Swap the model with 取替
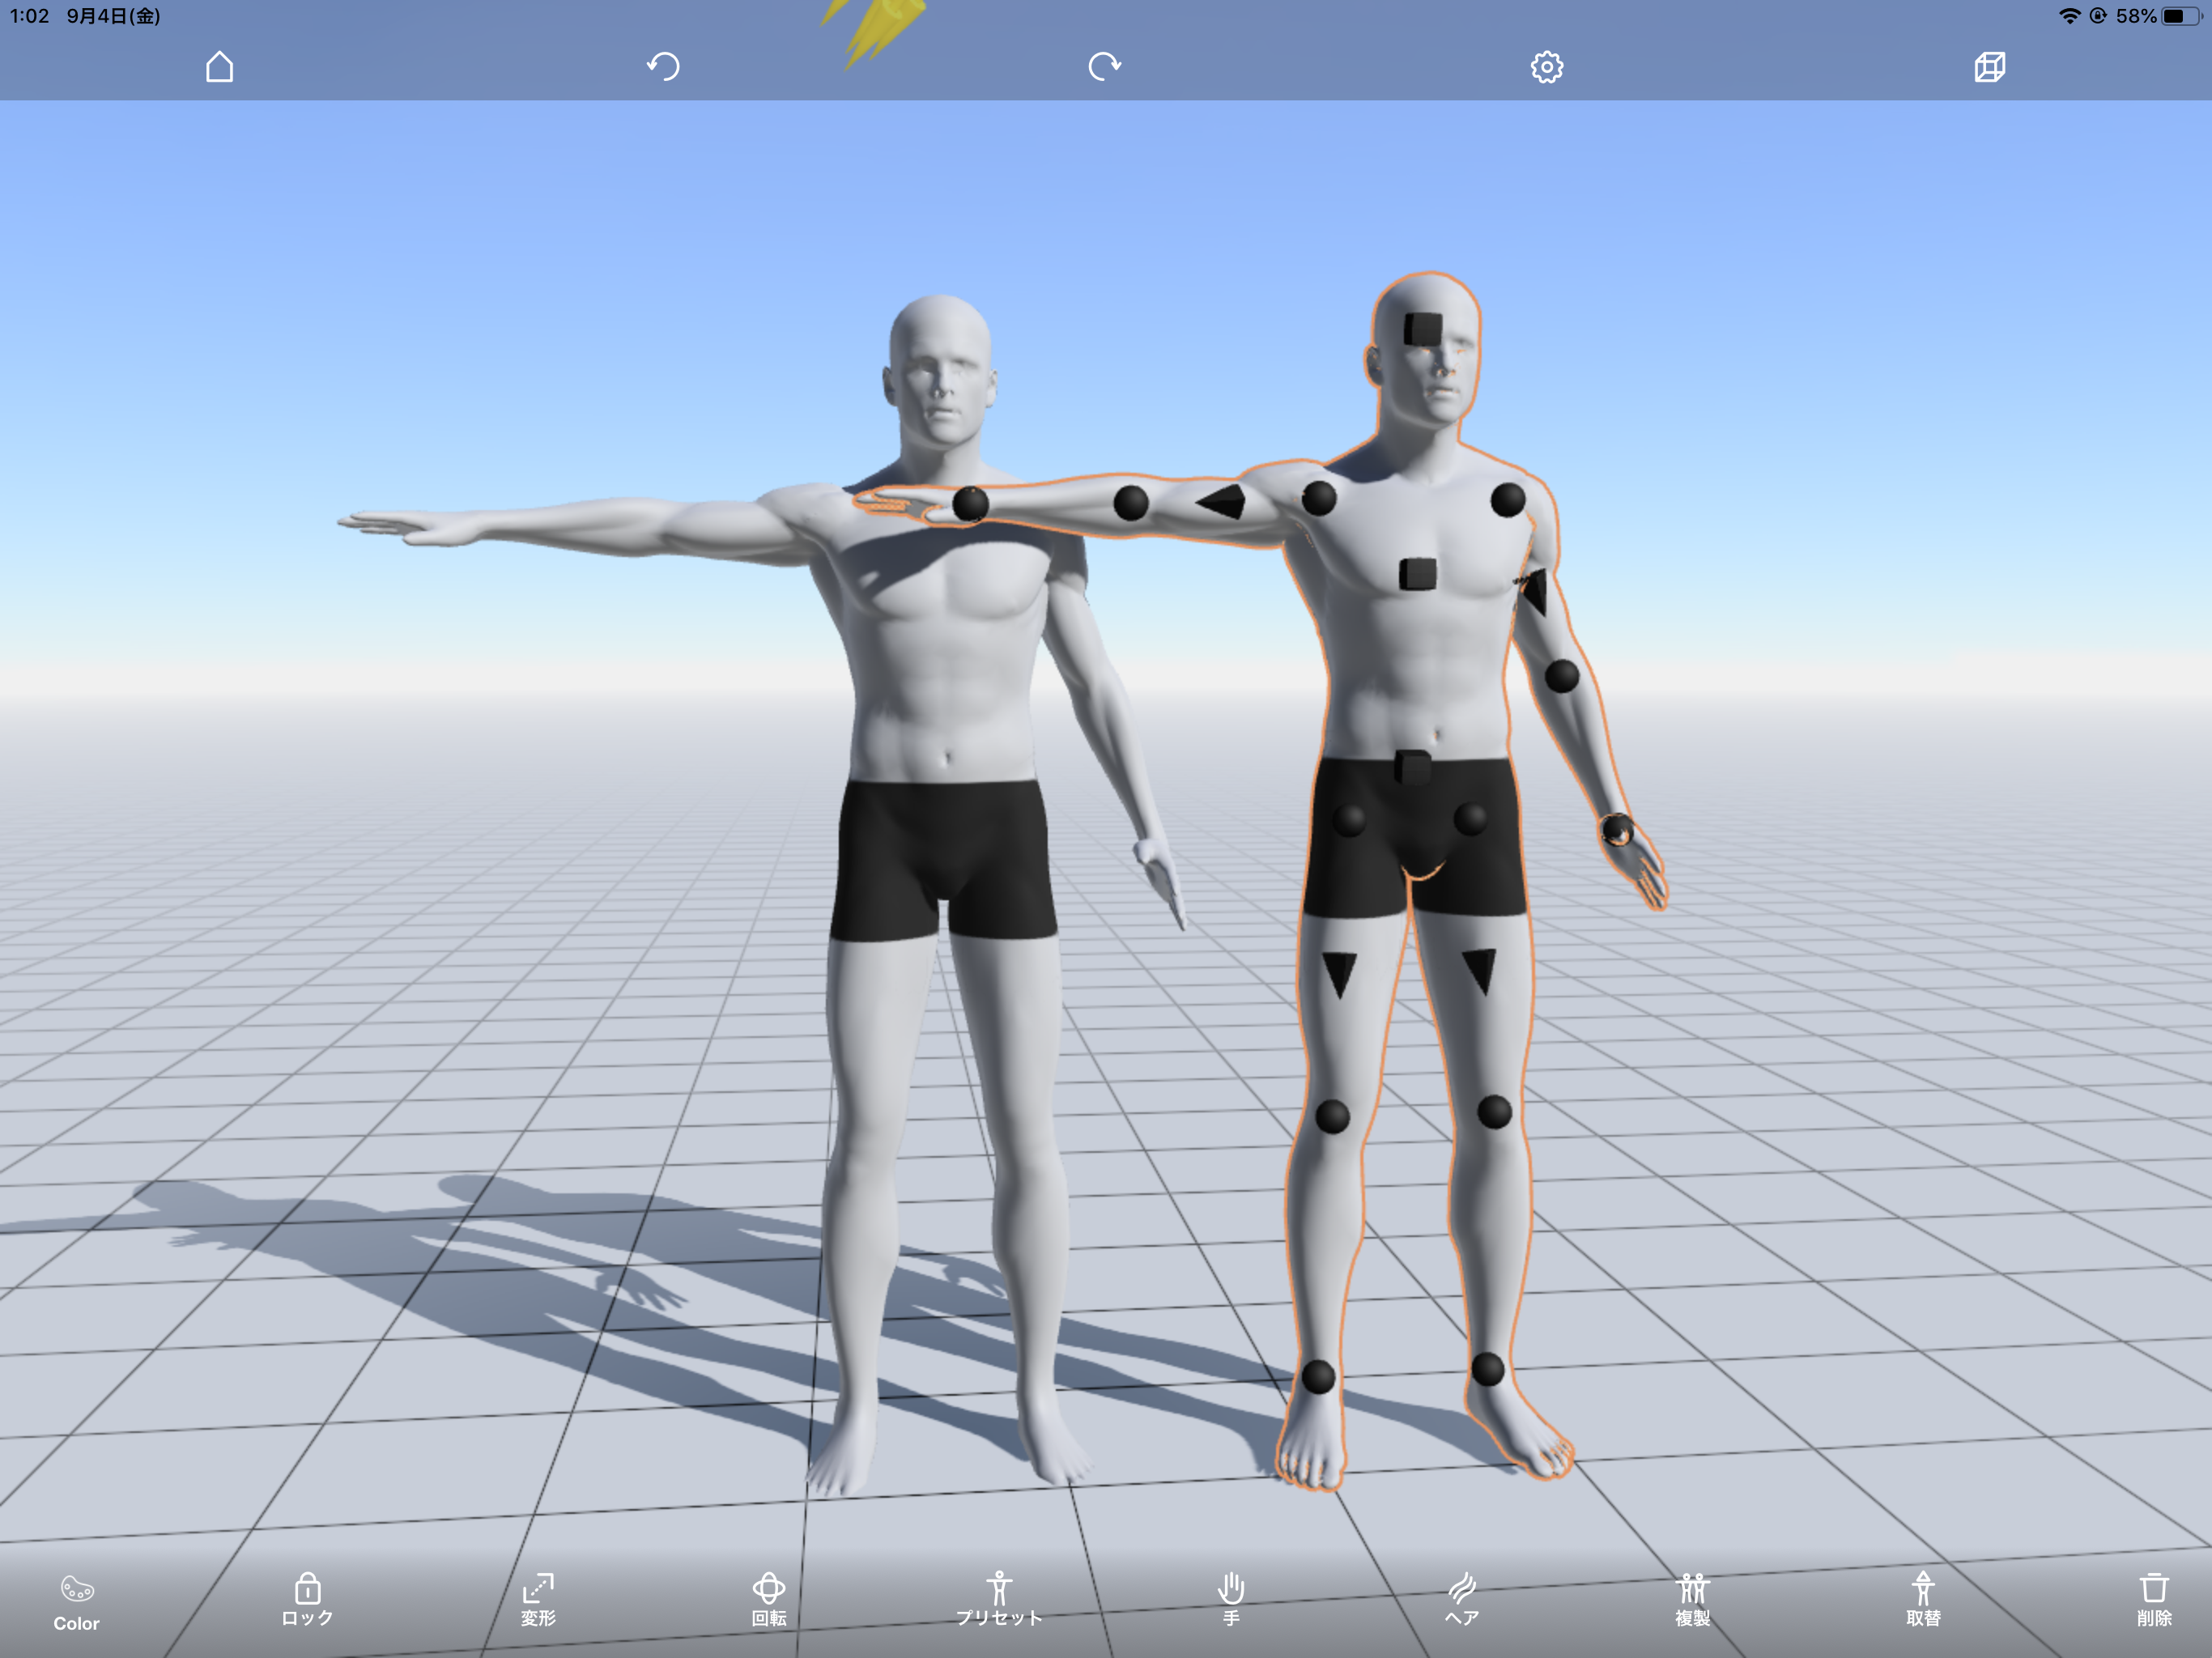This screenshot has height=1658, width=2212. 1923,1599
